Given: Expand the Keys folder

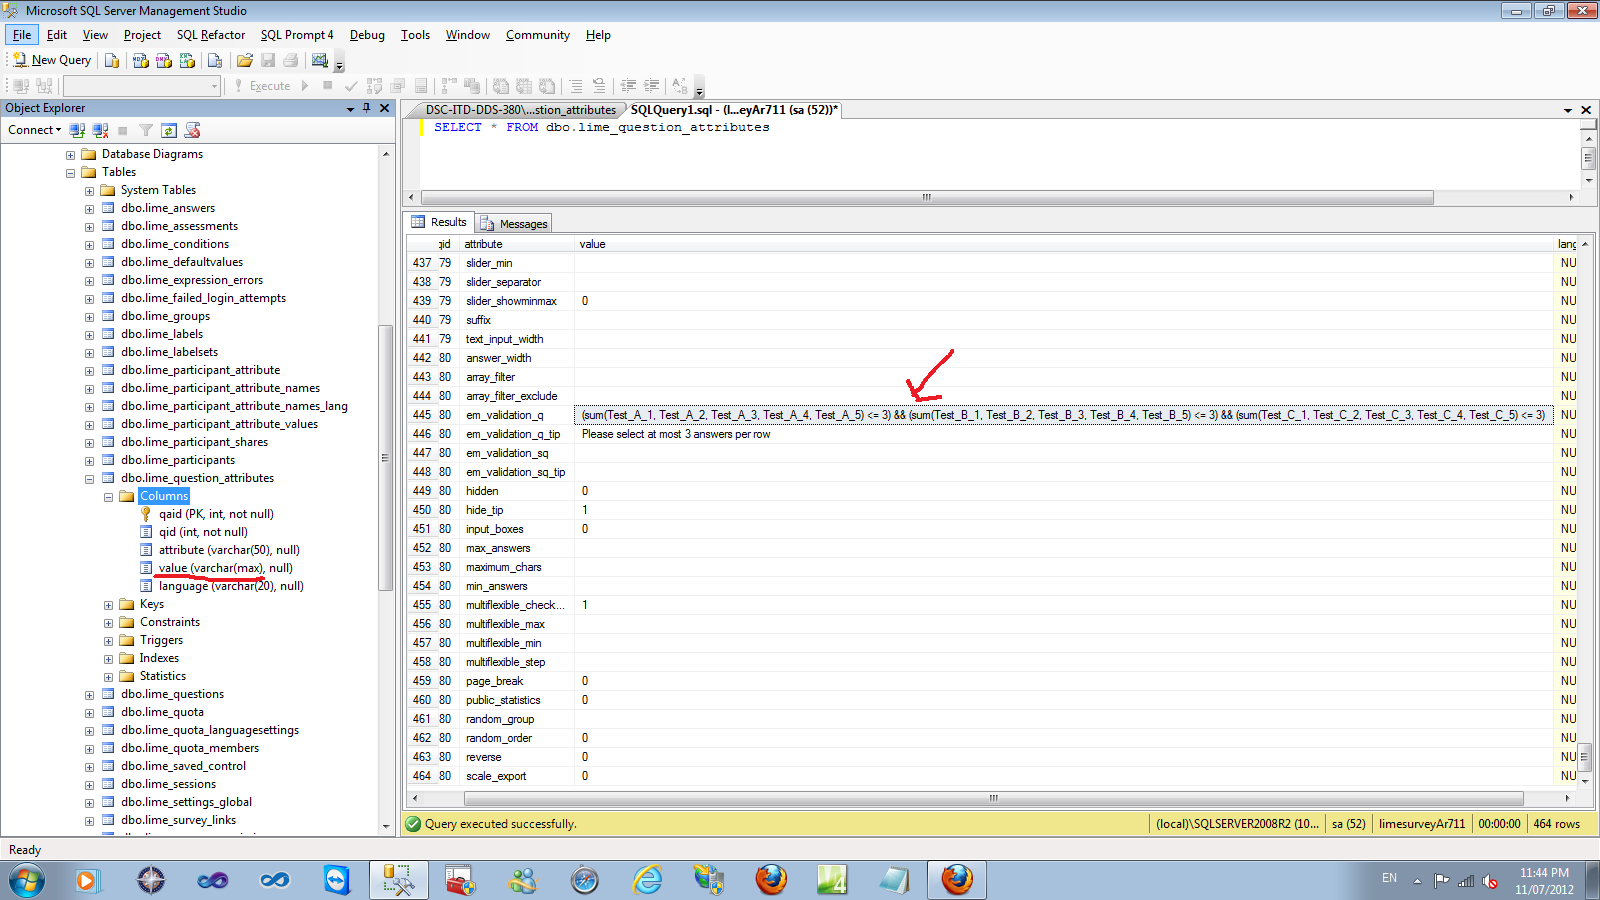Looking at the screenshot, I should (x=108, y=605).
